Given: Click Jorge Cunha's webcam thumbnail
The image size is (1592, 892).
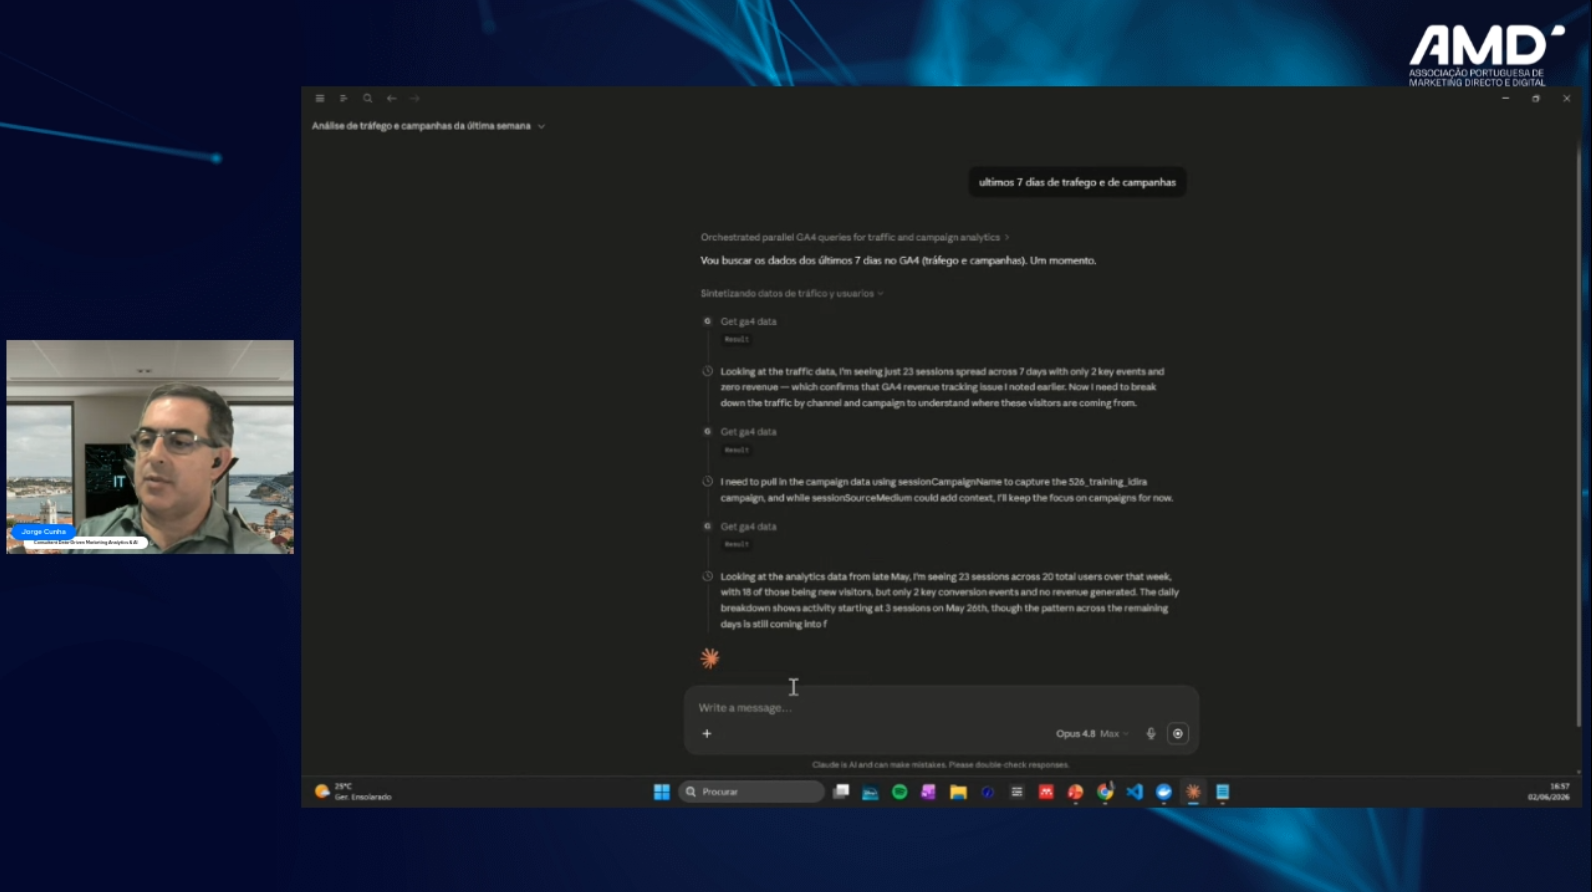Looking at the screenshot, I should click(150, 447).
